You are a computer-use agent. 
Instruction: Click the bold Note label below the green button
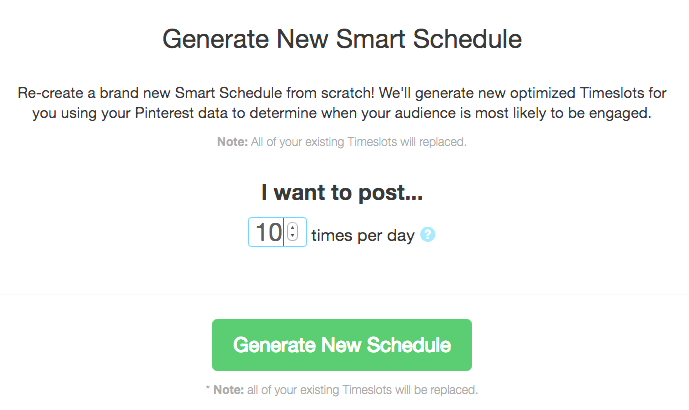(228, 390)
